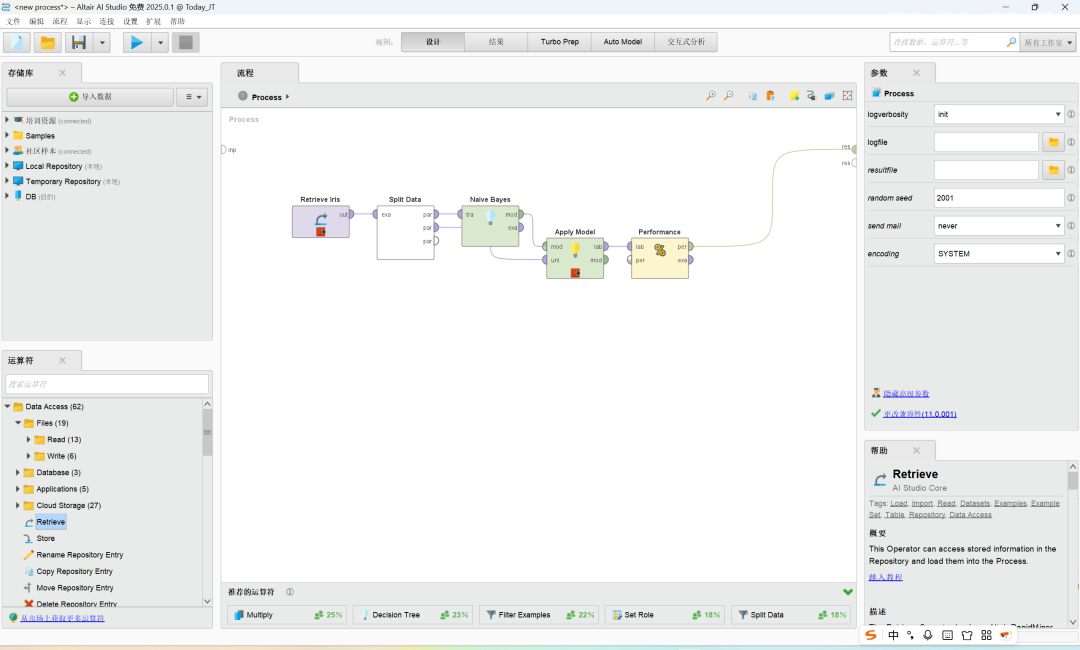Click the auto-wire plug icon
1080x650 pixels.
[811, 96]
